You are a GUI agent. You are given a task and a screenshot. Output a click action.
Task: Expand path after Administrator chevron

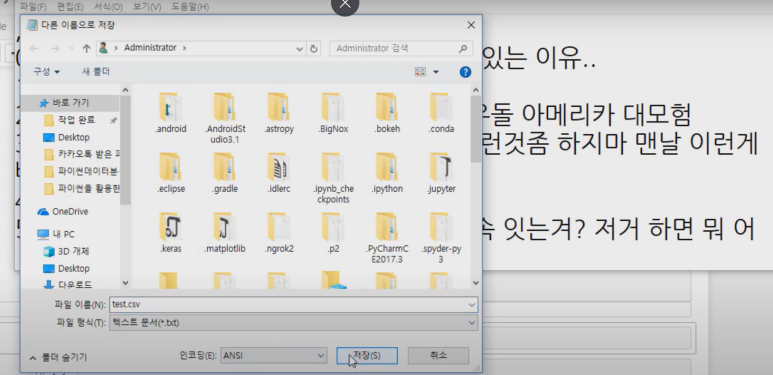point(184,48)
